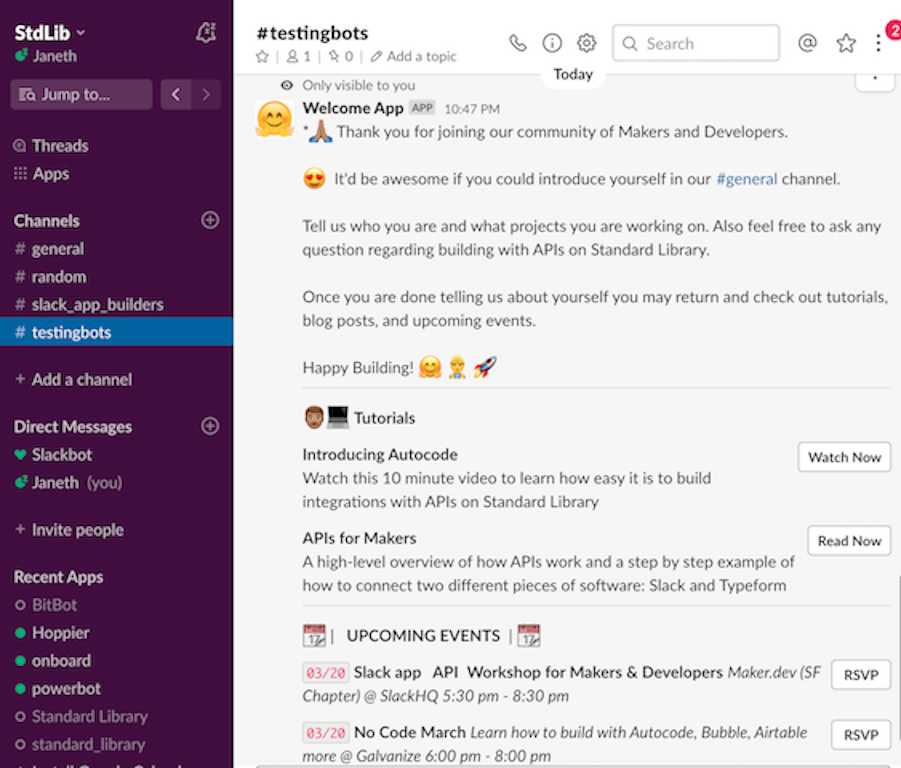Screen dimensions: 901x768
Task: Click the eye icon next to Only visible to you
Action: coord(287,86)
